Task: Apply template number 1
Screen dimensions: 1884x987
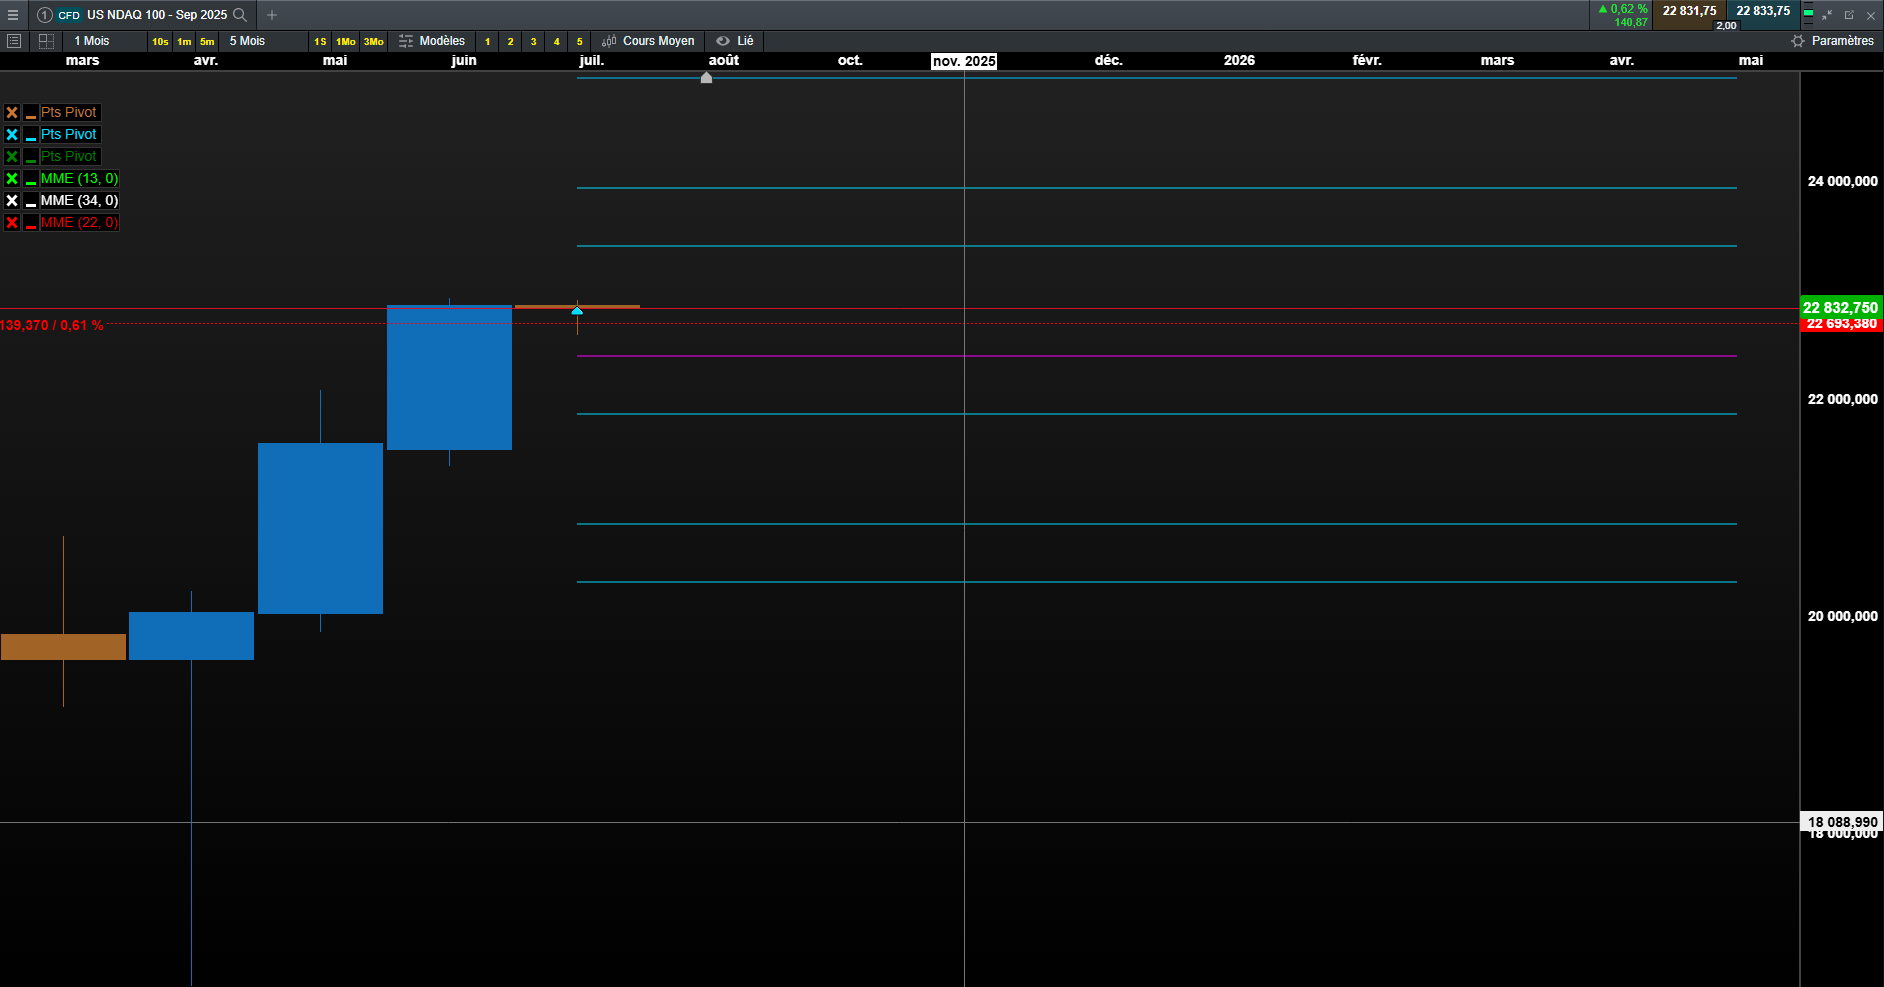Action: [x=488, y=42]
